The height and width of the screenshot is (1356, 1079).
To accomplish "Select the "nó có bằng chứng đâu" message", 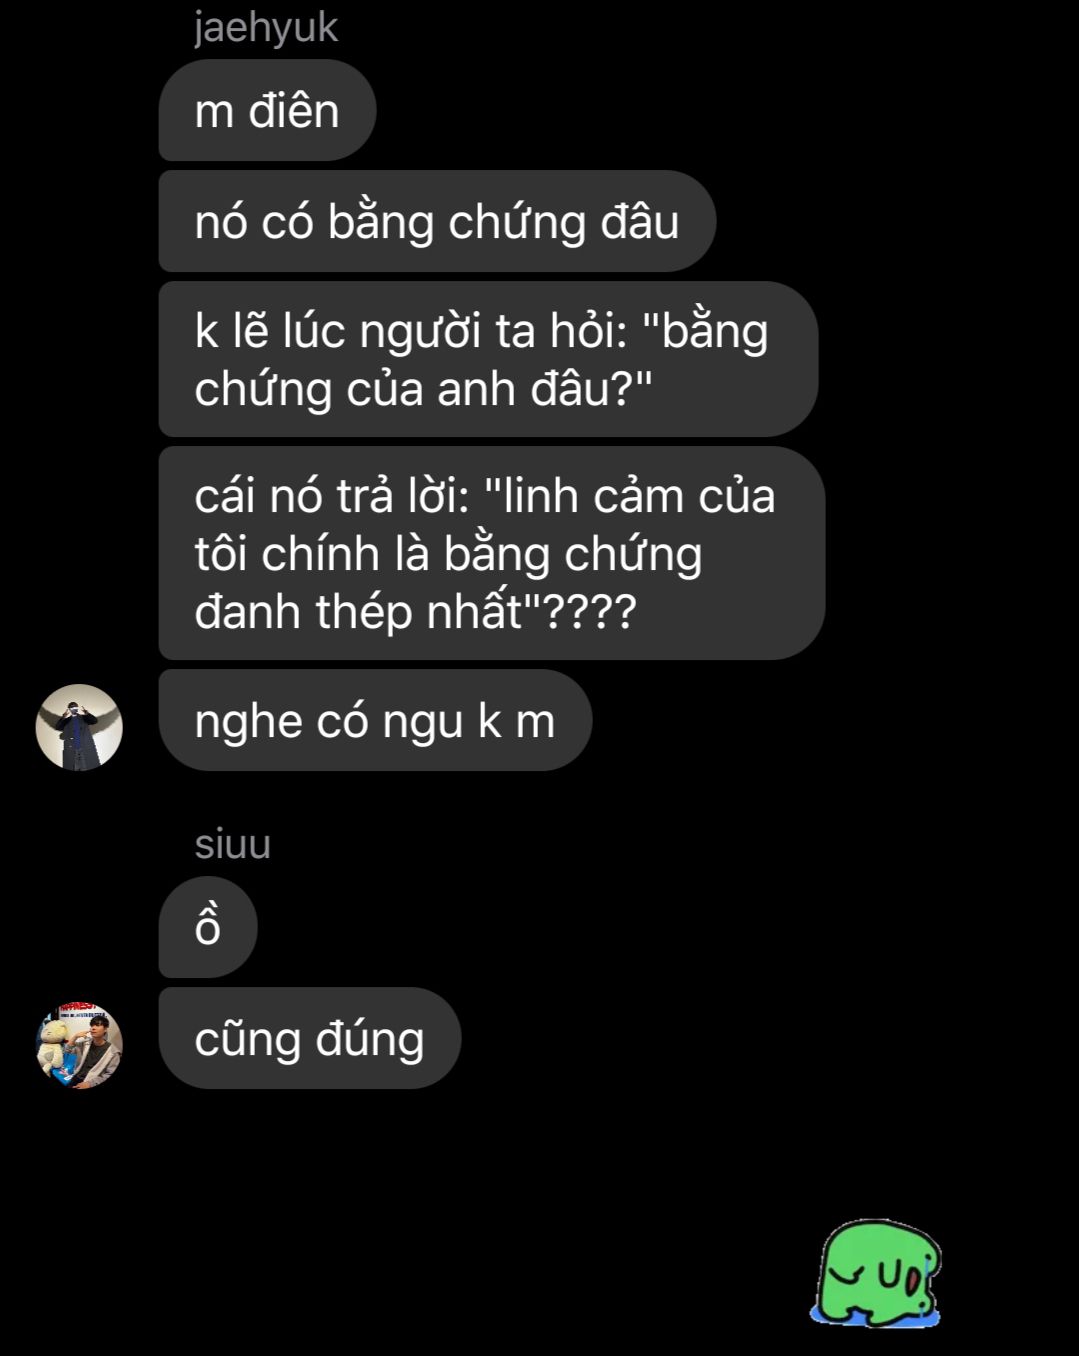I will pyautogui.click(x=437, y=221).
